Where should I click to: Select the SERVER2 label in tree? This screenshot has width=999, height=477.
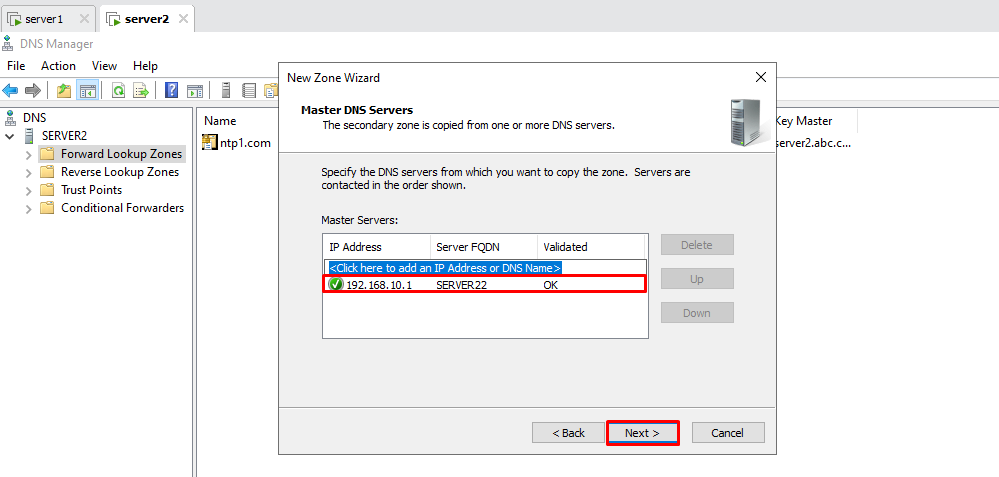64,136
